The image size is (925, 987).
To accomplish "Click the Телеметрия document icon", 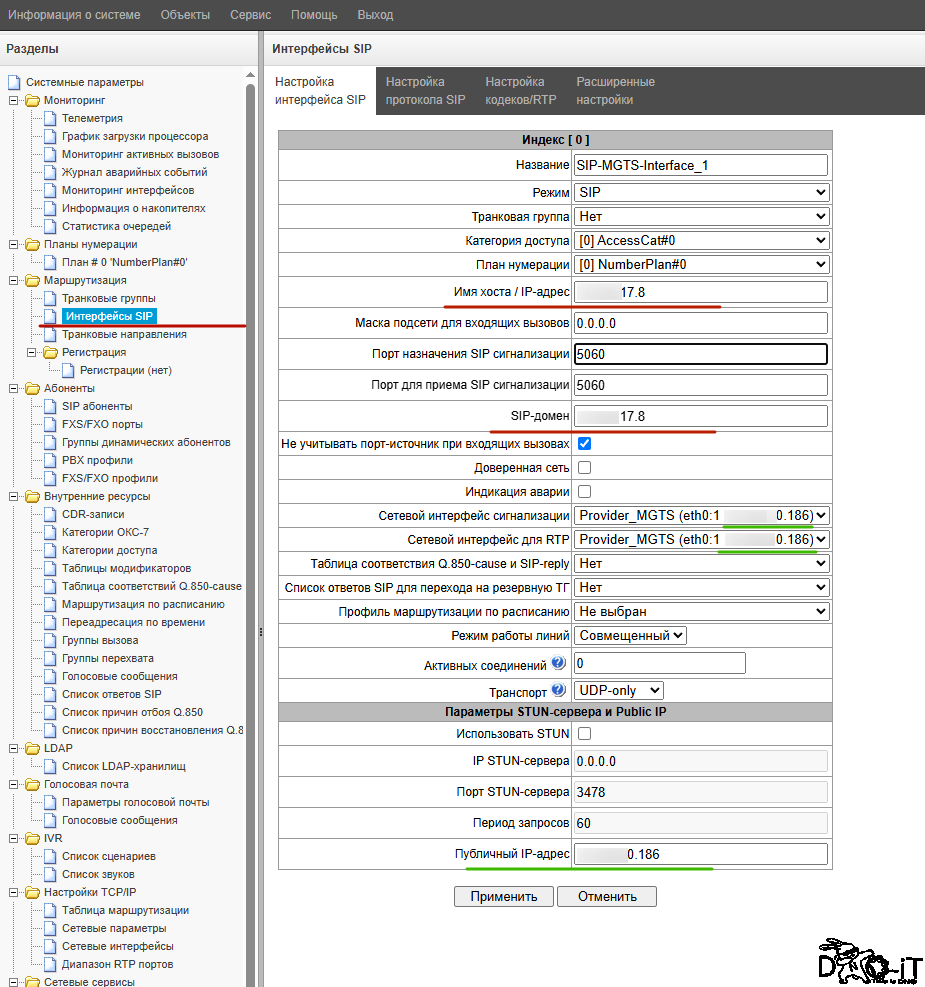I will pos(50,118).
